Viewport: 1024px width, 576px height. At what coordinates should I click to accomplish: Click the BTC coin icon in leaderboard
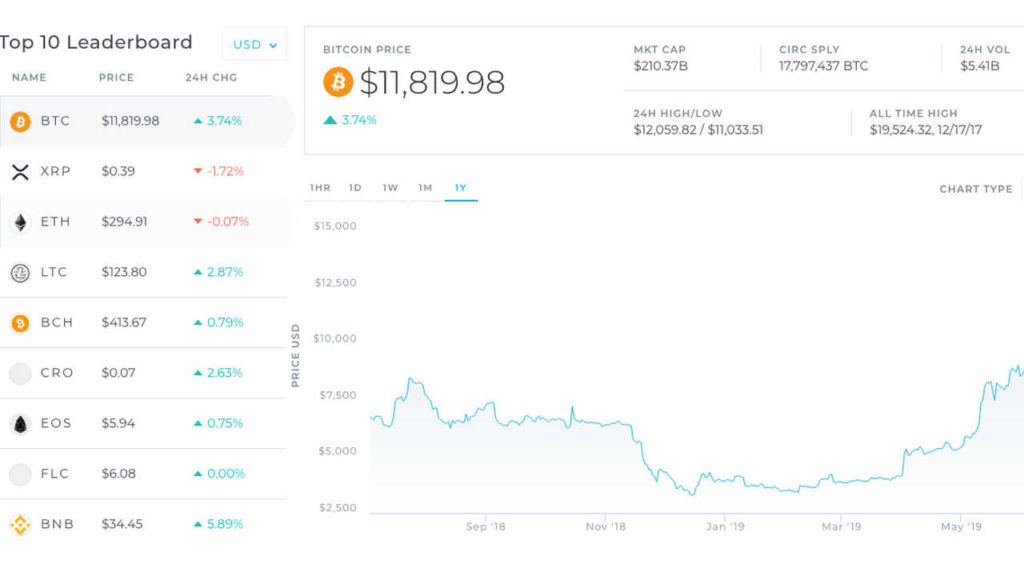pos(20,121)
